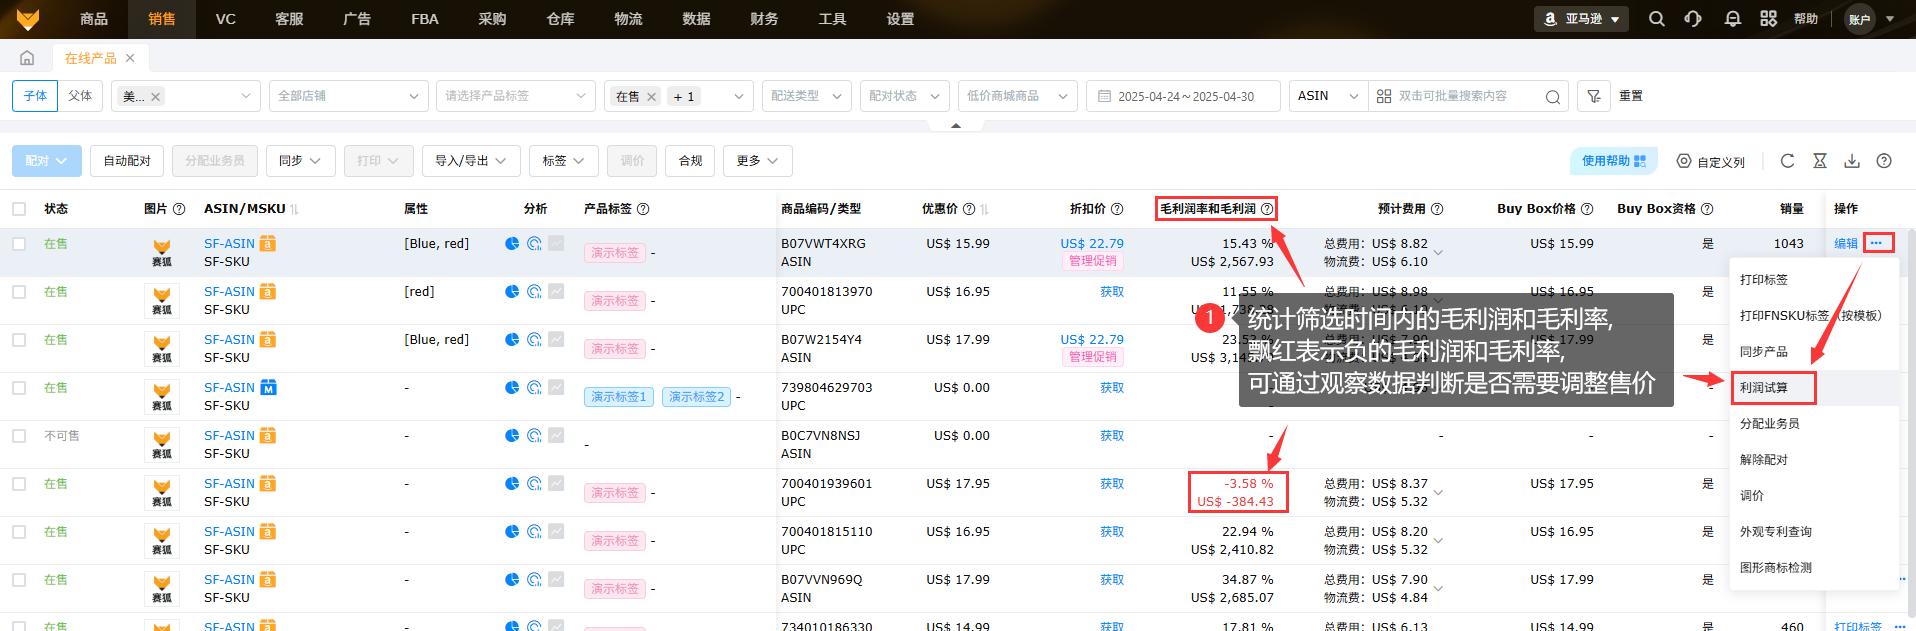
Task: Expand the 全部店铺 store dropdown
Action: [348, 96]
